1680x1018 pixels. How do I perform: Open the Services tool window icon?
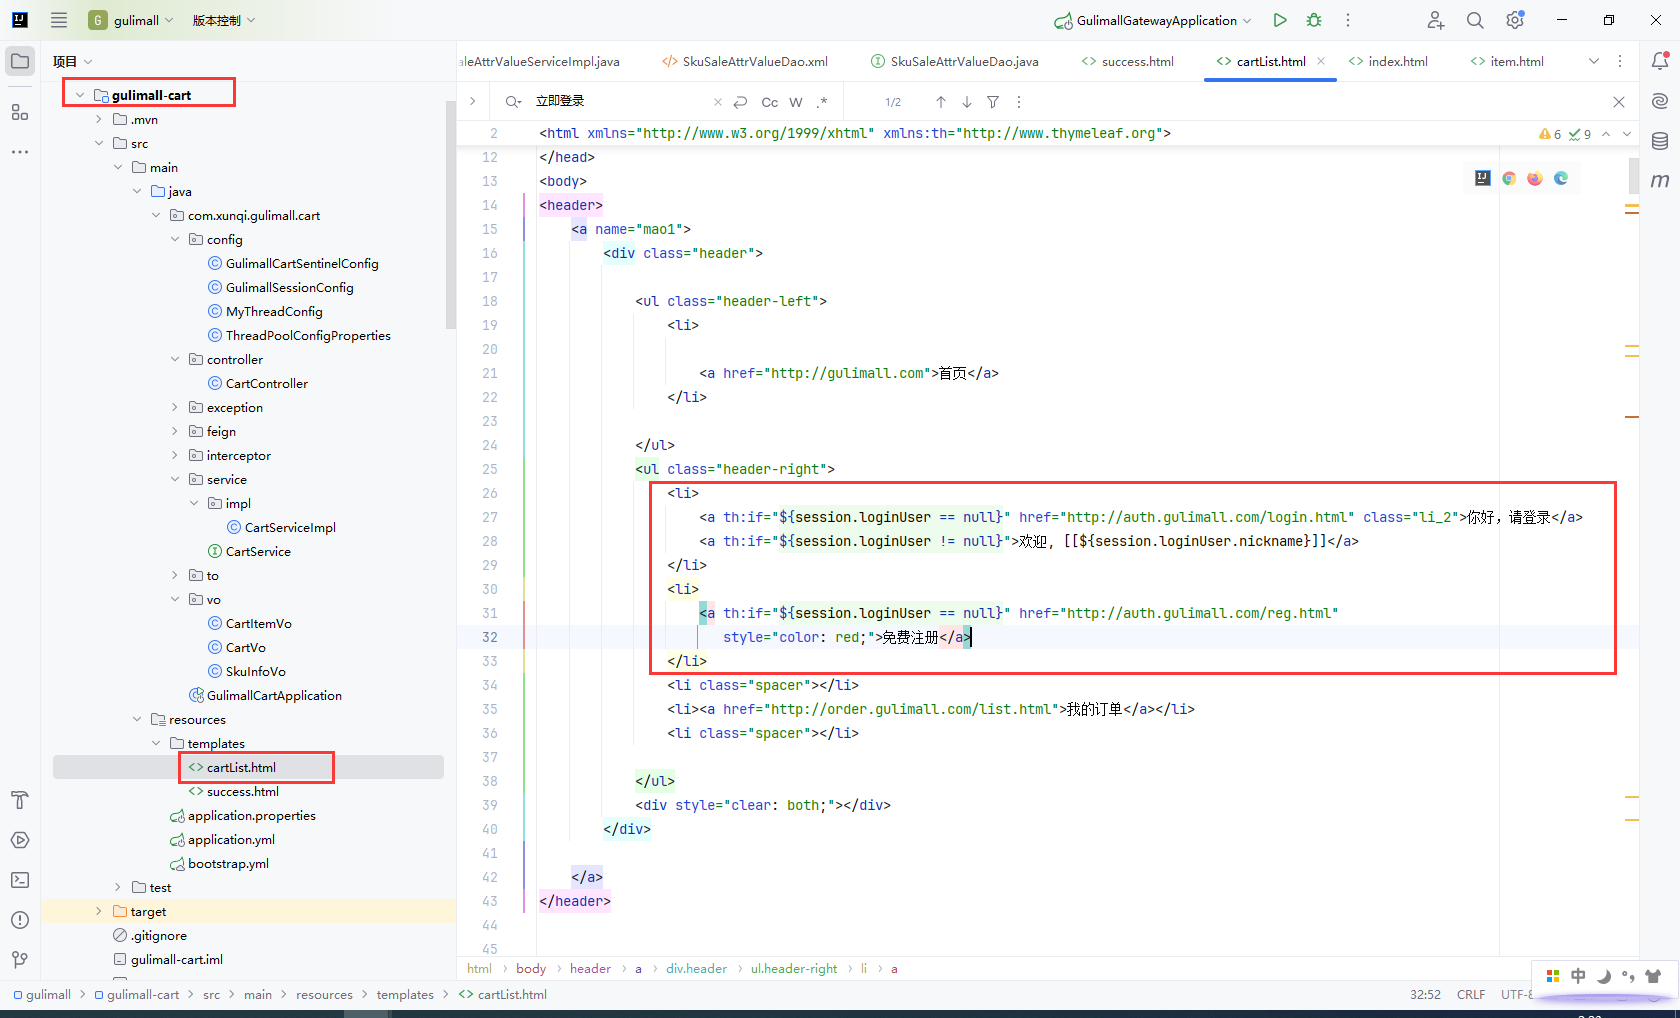20,840
